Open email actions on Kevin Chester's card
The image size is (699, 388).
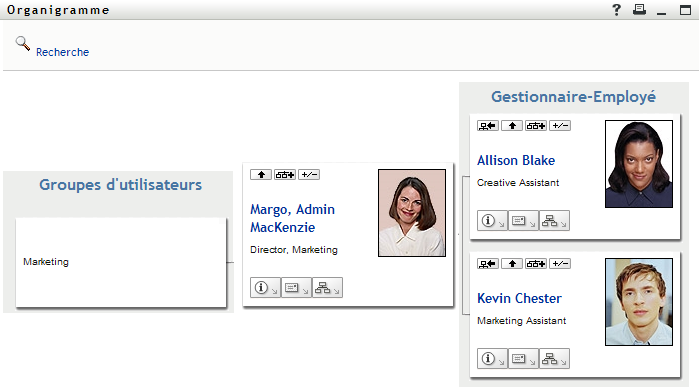[523, 359]
